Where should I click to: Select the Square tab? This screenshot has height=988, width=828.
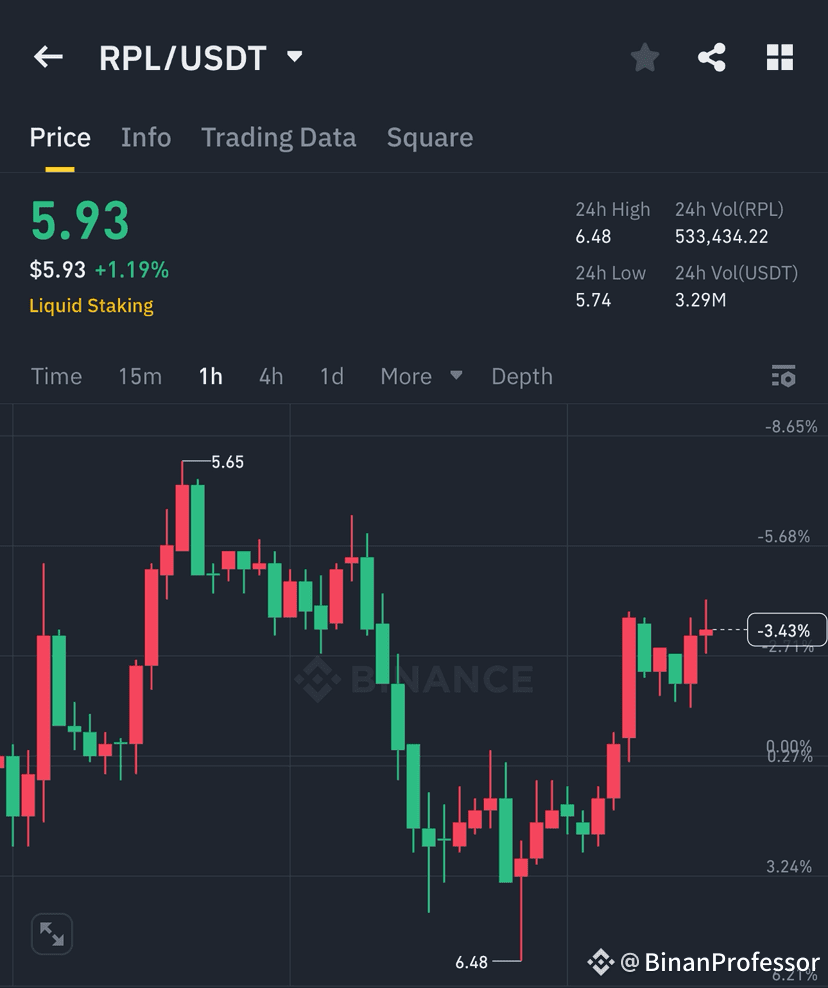click(x=429, y=137)
